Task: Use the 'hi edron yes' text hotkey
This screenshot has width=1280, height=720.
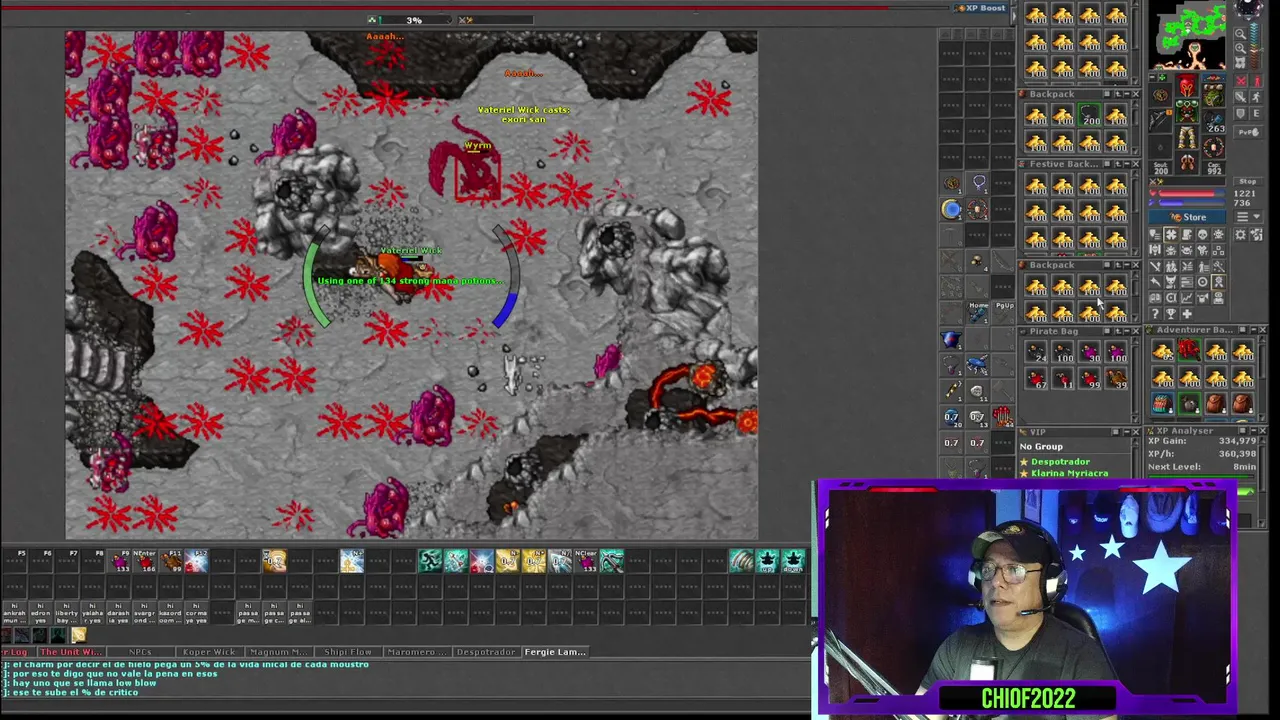Action: [x=41, y=613]
